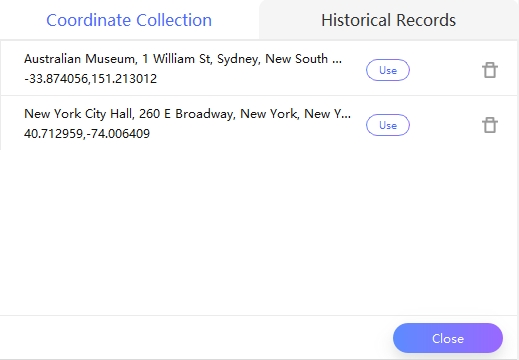Select the New York City Hall address text
Screen dimensions: 519x360
[x=187, y=114]
